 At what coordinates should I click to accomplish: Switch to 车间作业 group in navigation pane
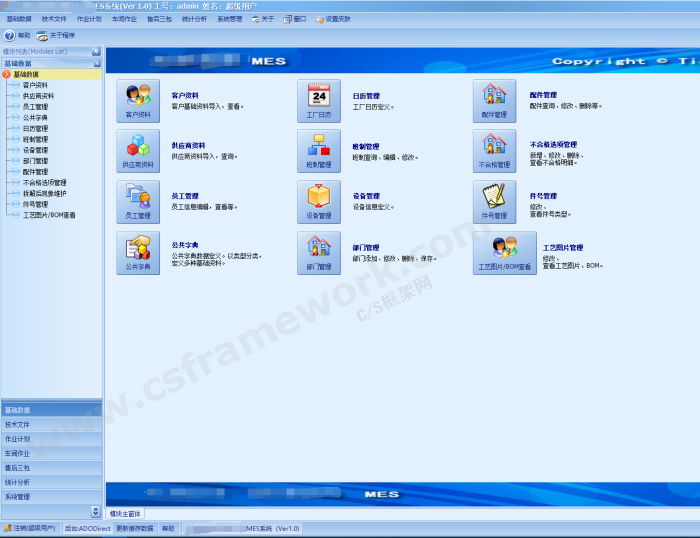click(18, 453)
